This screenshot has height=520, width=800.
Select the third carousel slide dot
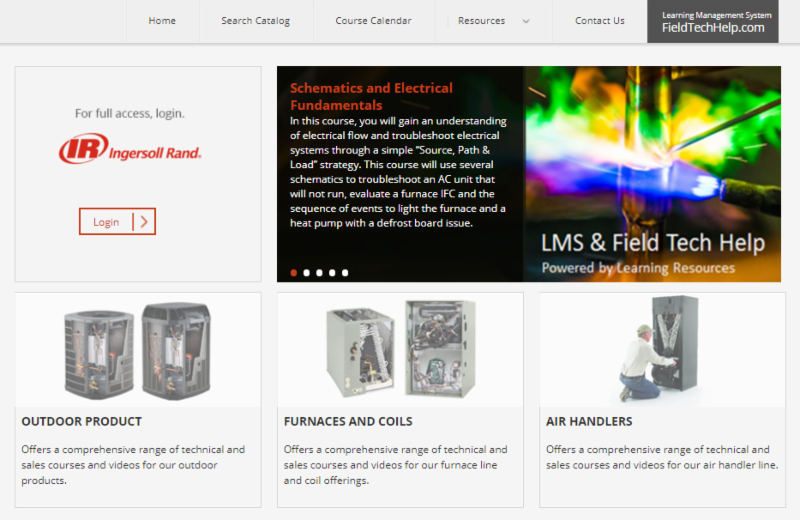pyautogui.click(x=319, y=273)
